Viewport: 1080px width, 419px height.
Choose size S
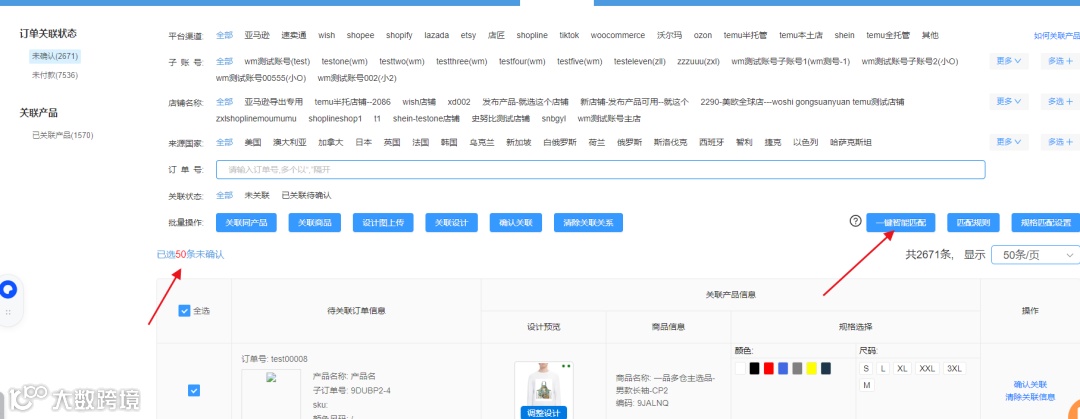pyautogui.click(x=866, y=369)
